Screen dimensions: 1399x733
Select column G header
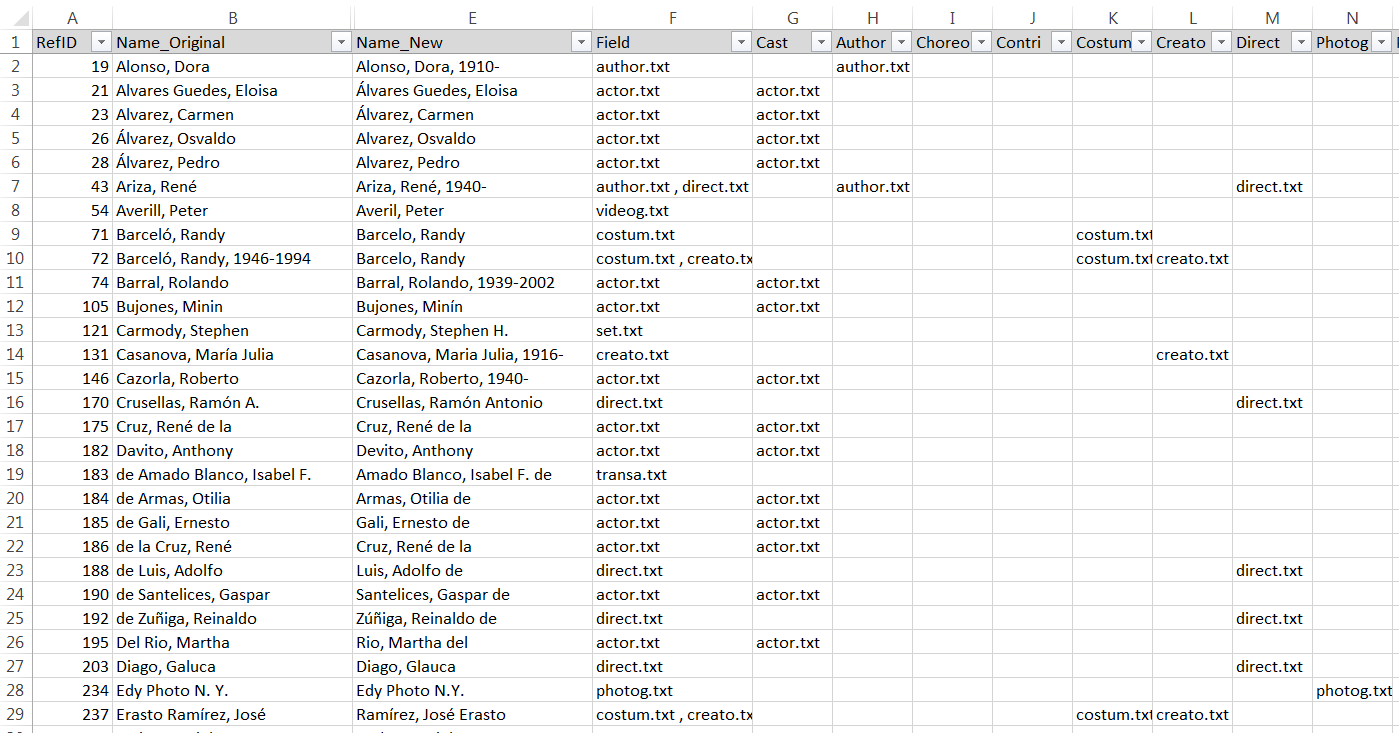point(792,17)
